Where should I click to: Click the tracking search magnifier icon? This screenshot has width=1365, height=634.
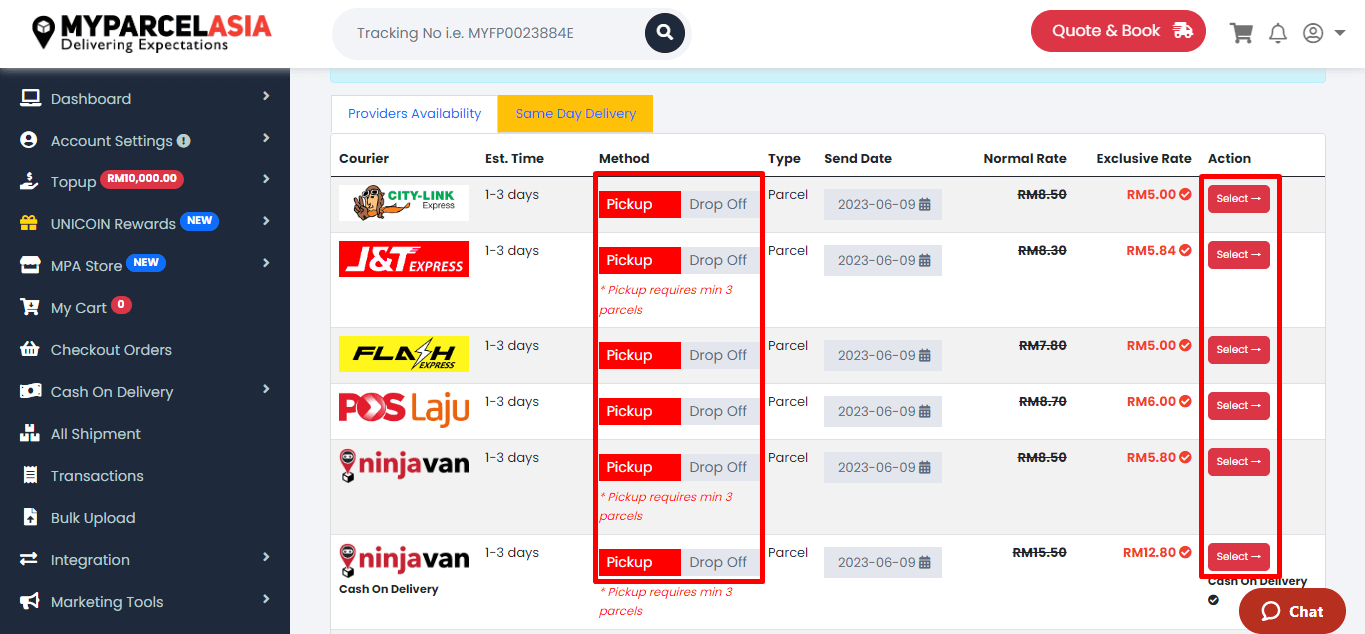[664, 33]
